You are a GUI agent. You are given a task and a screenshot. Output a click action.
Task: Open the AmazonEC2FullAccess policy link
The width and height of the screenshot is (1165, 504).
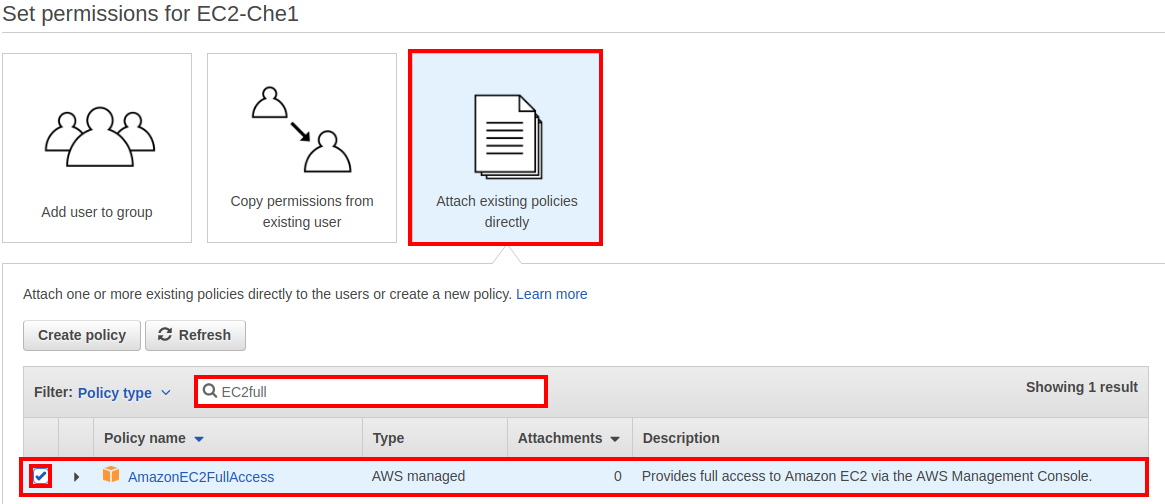(x=201, y=477)
